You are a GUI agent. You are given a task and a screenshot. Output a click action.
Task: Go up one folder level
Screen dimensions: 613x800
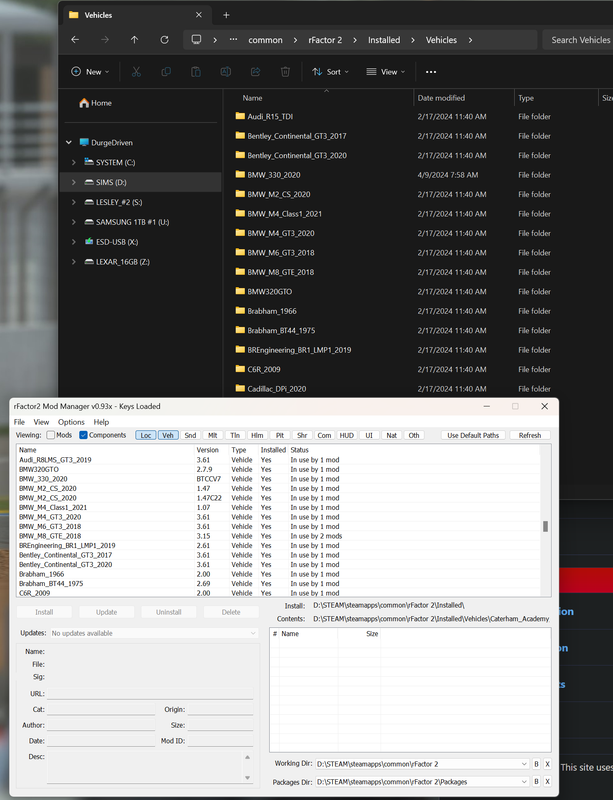pos(134,40)
